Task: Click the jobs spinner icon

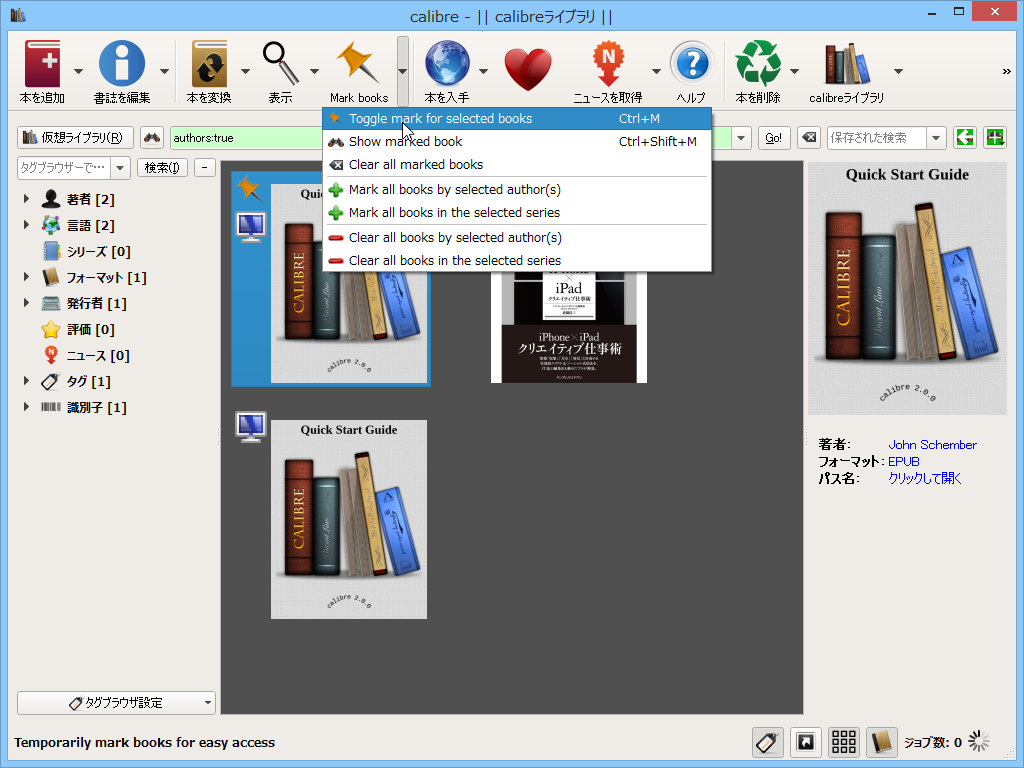Action: click(979, 741)
